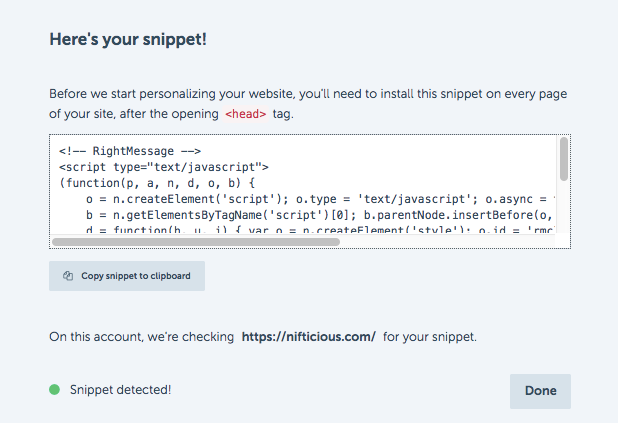Click the clipboard copy icon
Viewport: 618px width, 423px height.
point(68,276)
